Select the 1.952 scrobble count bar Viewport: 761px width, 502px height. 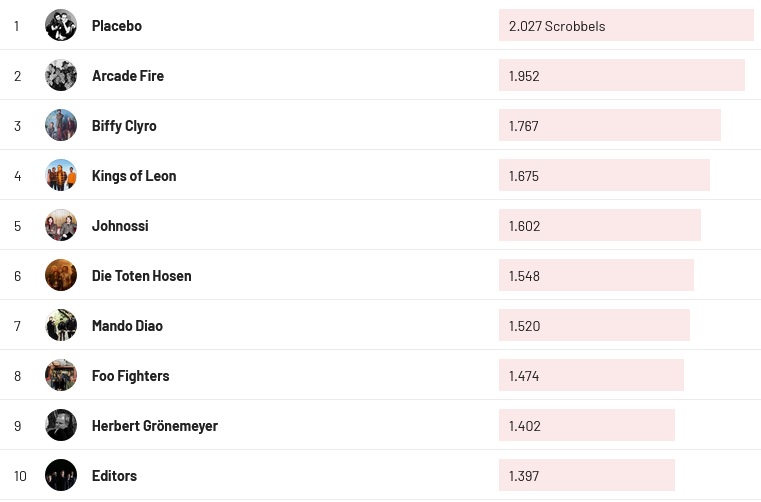coord(621,76)
